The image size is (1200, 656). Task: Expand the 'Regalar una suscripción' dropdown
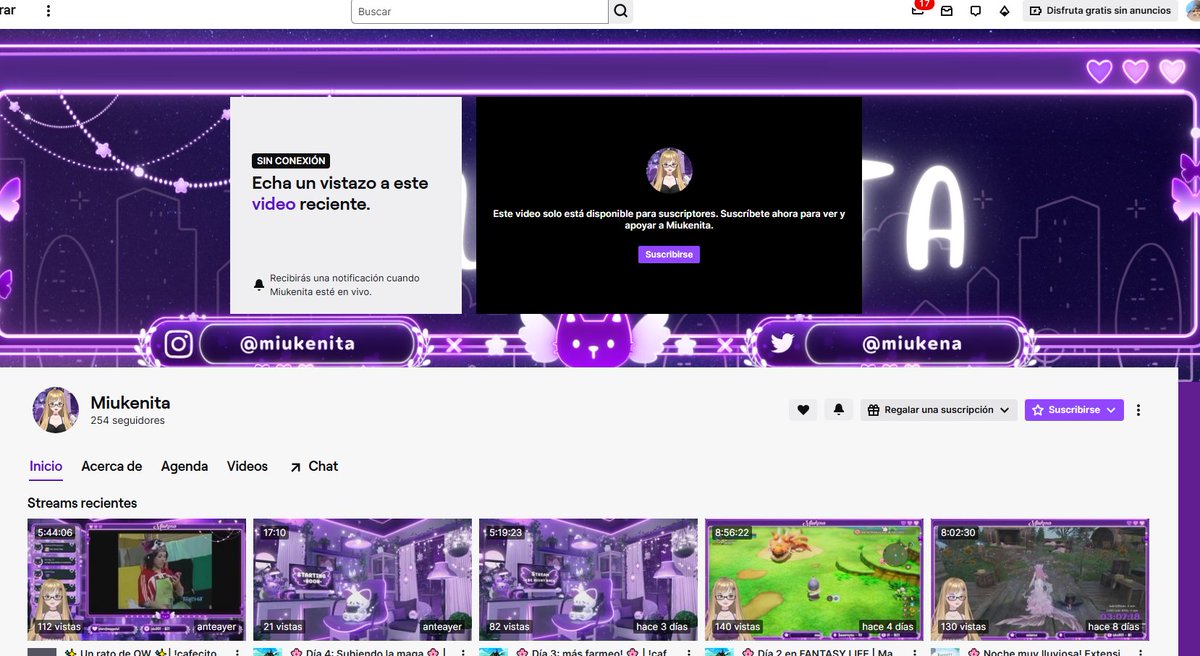(939, 410)
